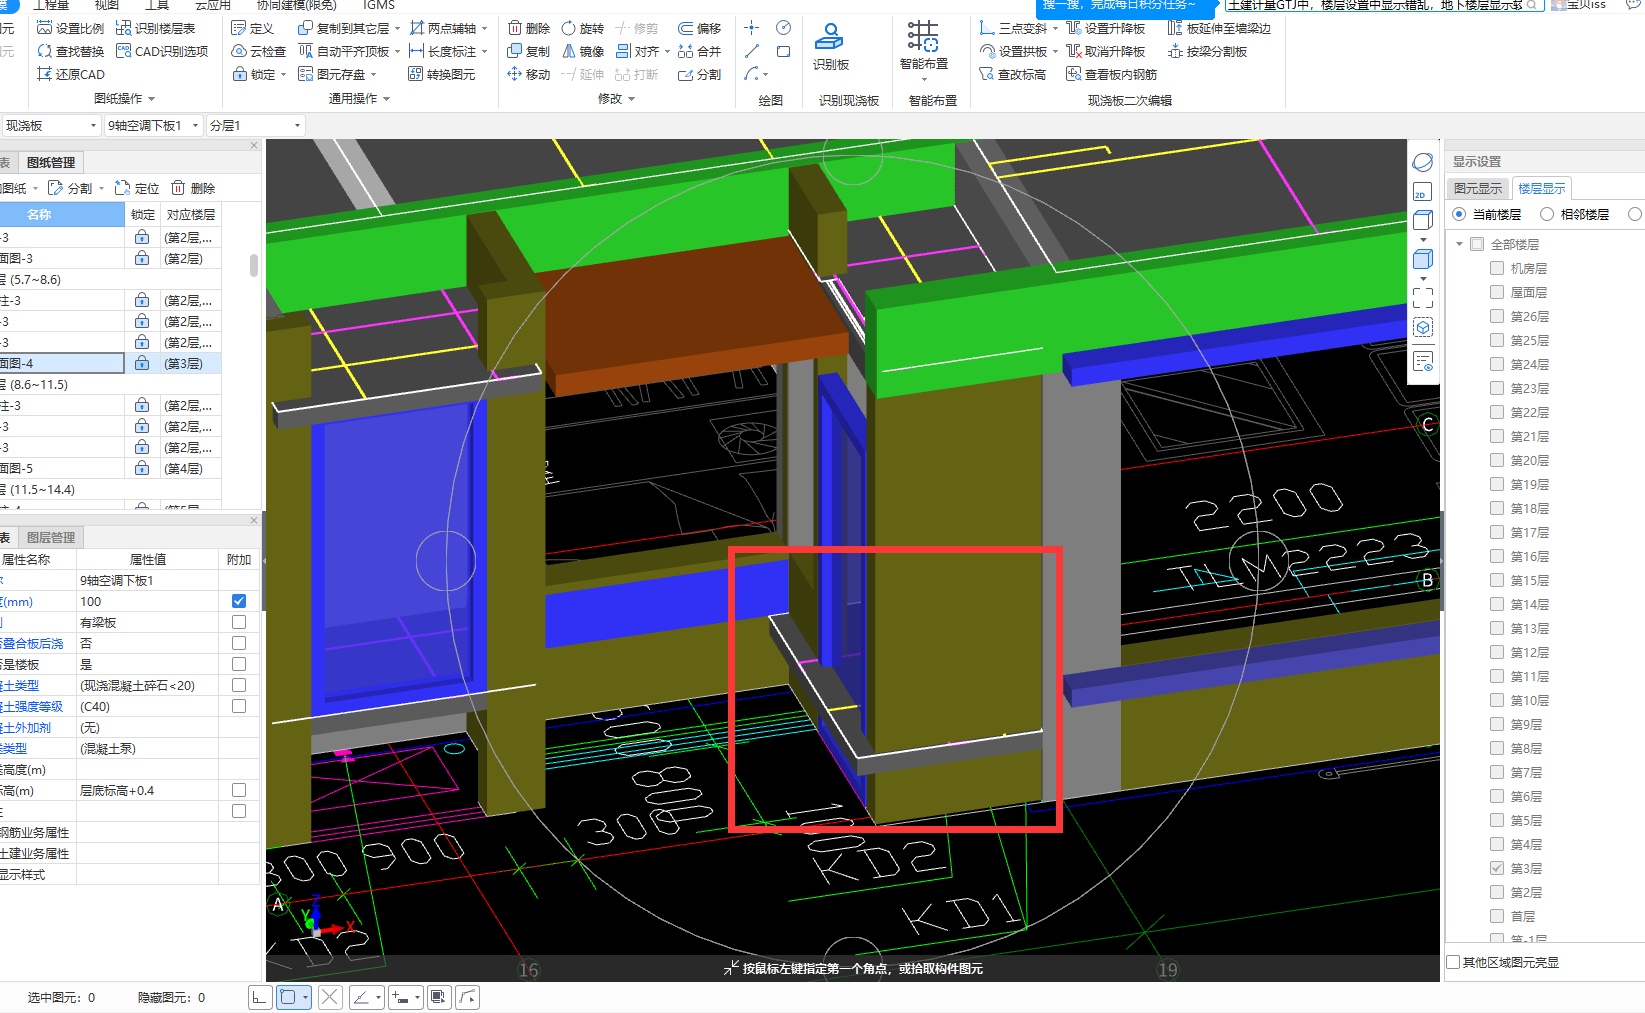The image size is (1645, 1013).
Task: Enable the 机房层 floor checkbox
Action: click(x=1497, y=268)
